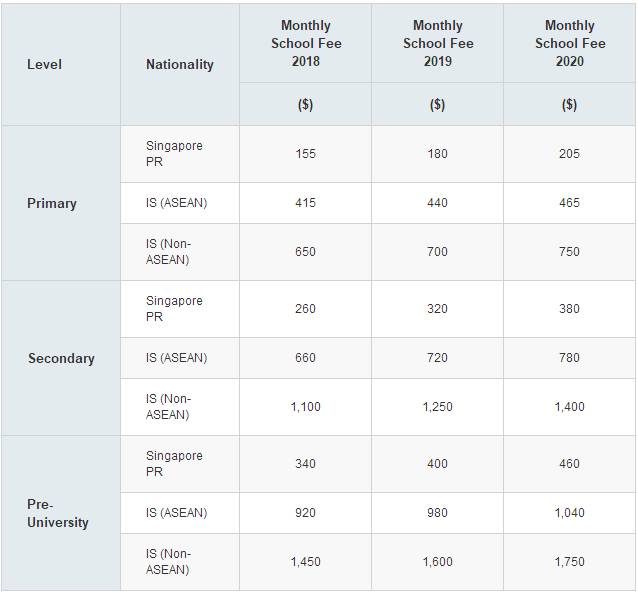Screen dimensions: 638x594
Task: Click the Secondary level row label
Action: 61,358
